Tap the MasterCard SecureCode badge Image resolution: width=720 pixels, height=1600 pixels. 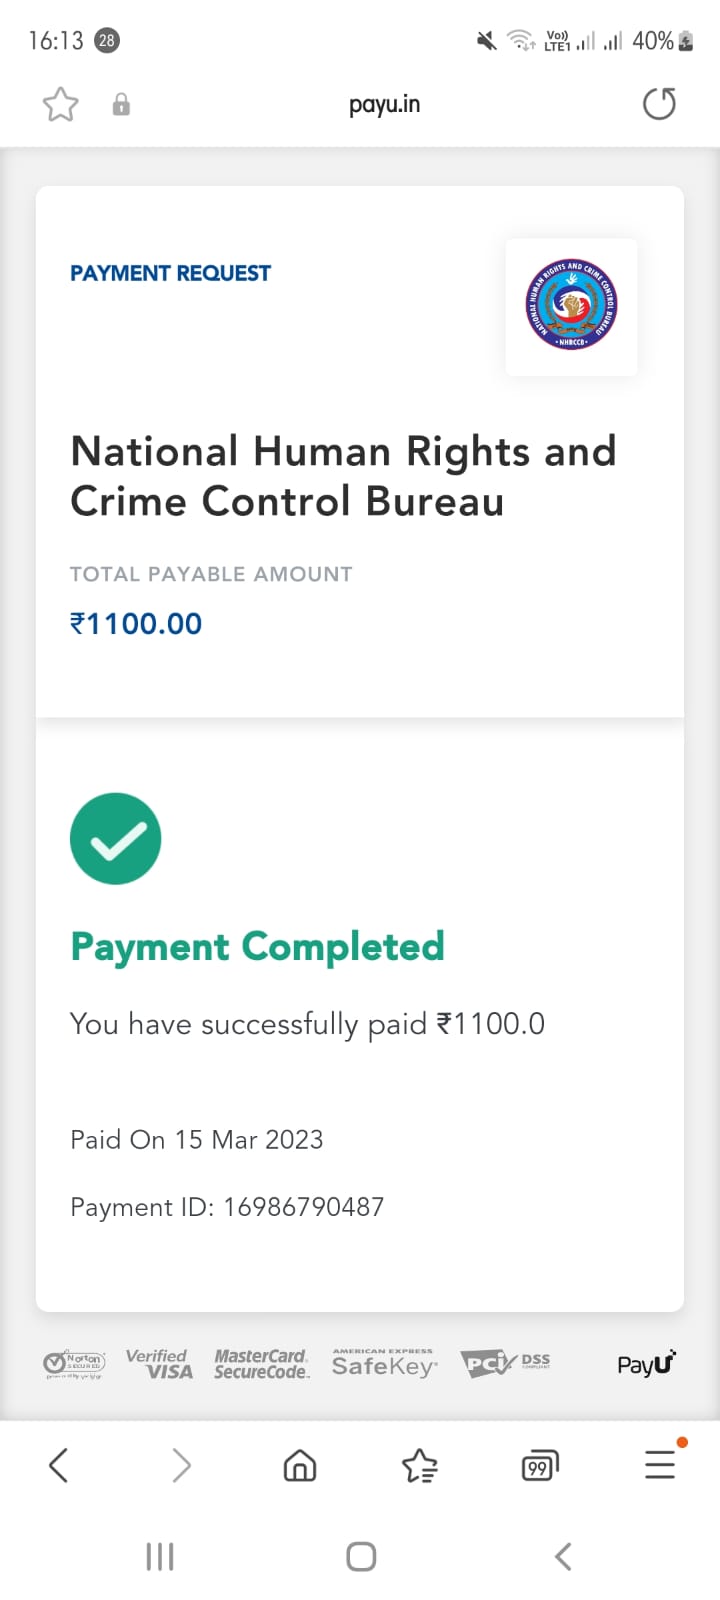(261, 1364)
